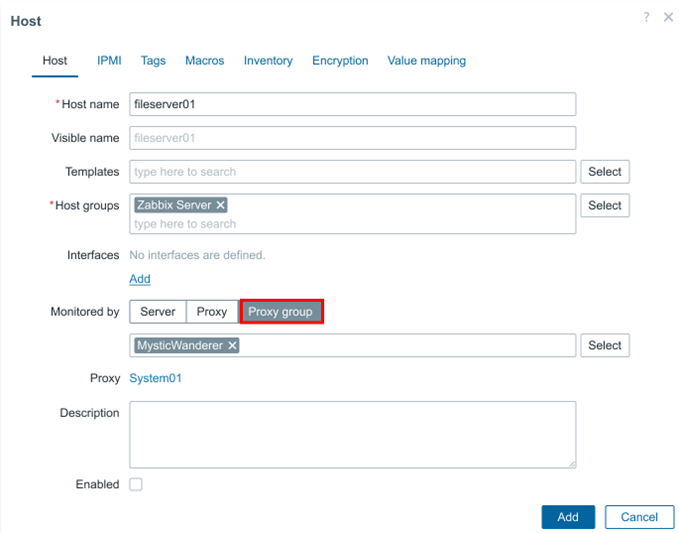Switch to the Inventory tab

tap(268, 61)
